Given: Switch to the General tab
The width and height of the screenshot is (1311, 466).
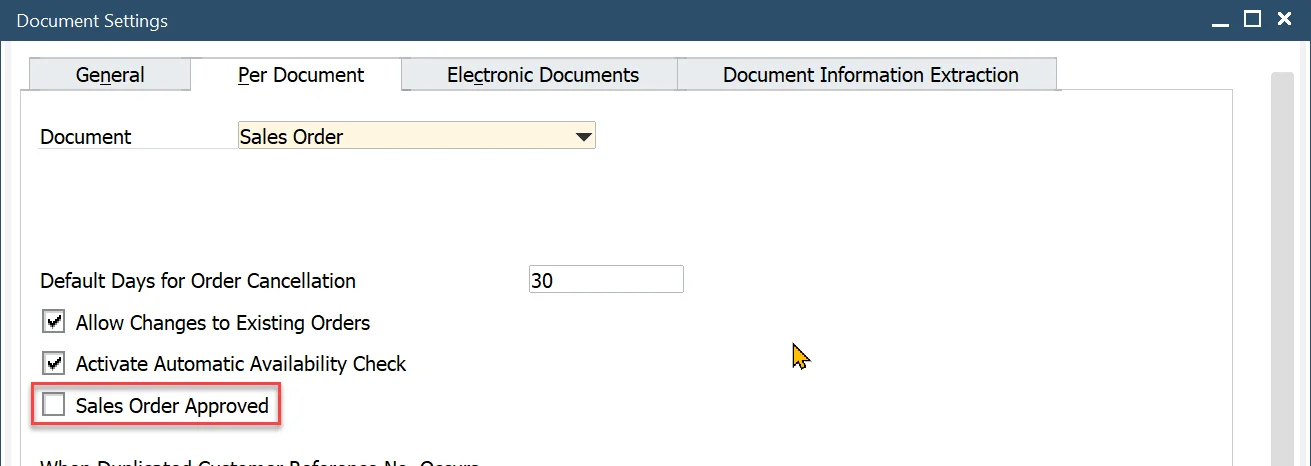Looking at the screenshot, I should click(110, 75).
